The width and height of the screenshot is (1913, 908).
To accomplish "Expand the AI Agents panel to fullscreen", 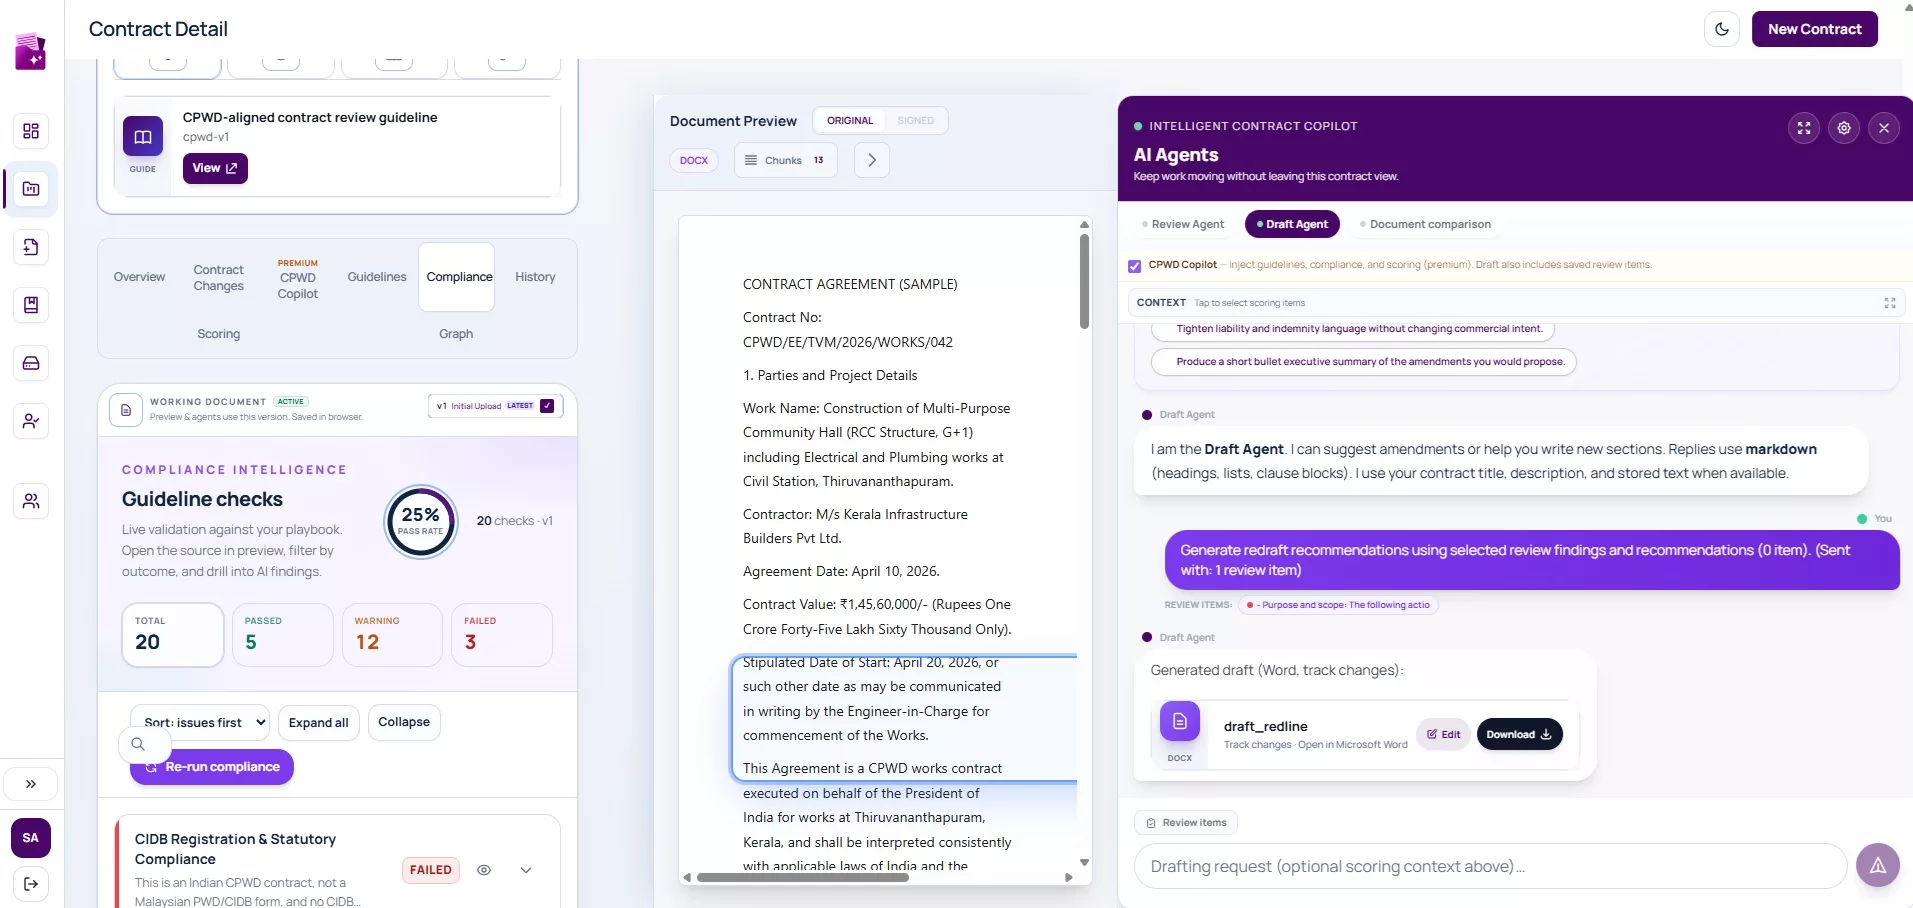I will tap(1804, 128).
